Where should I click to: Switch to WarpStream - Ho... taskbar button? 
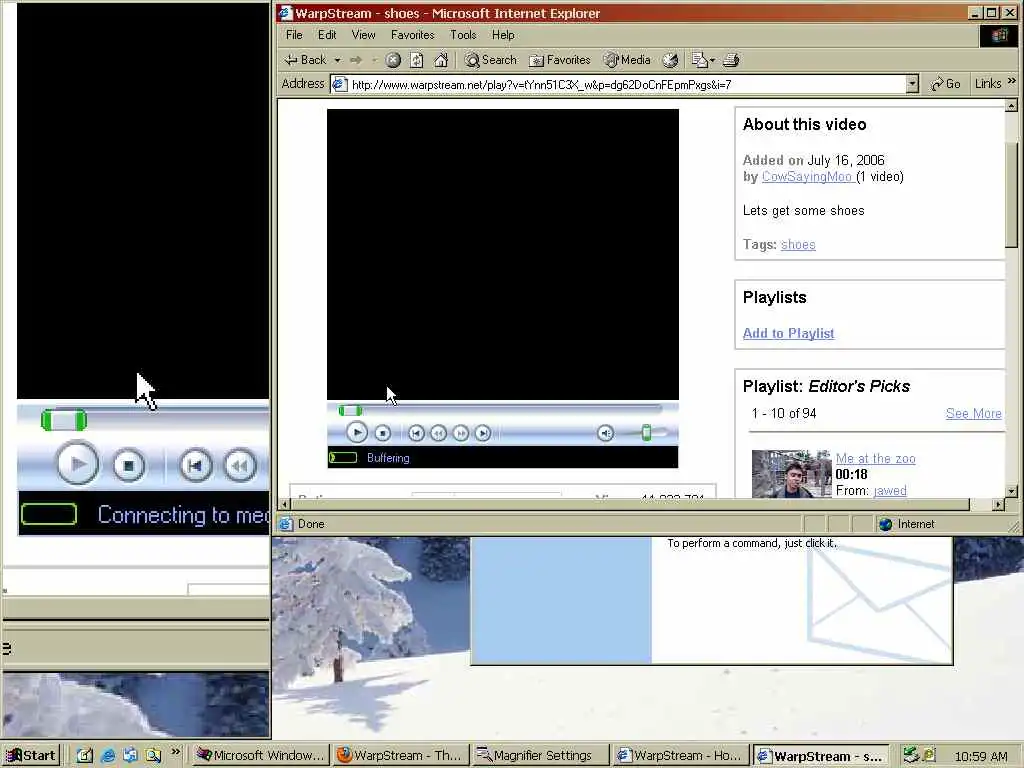(x=680, y=756)
